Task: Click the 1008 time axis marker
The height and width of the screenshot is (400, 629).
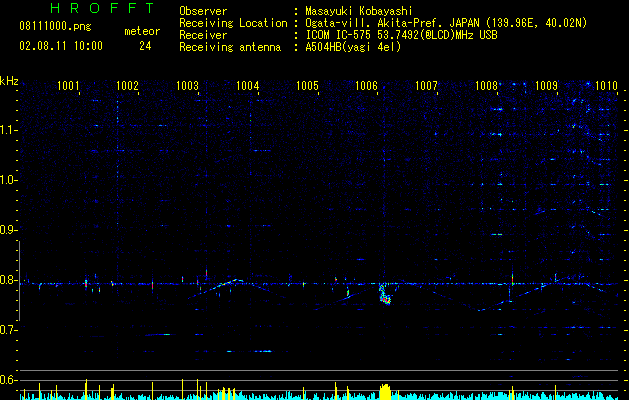Action: 486,85
